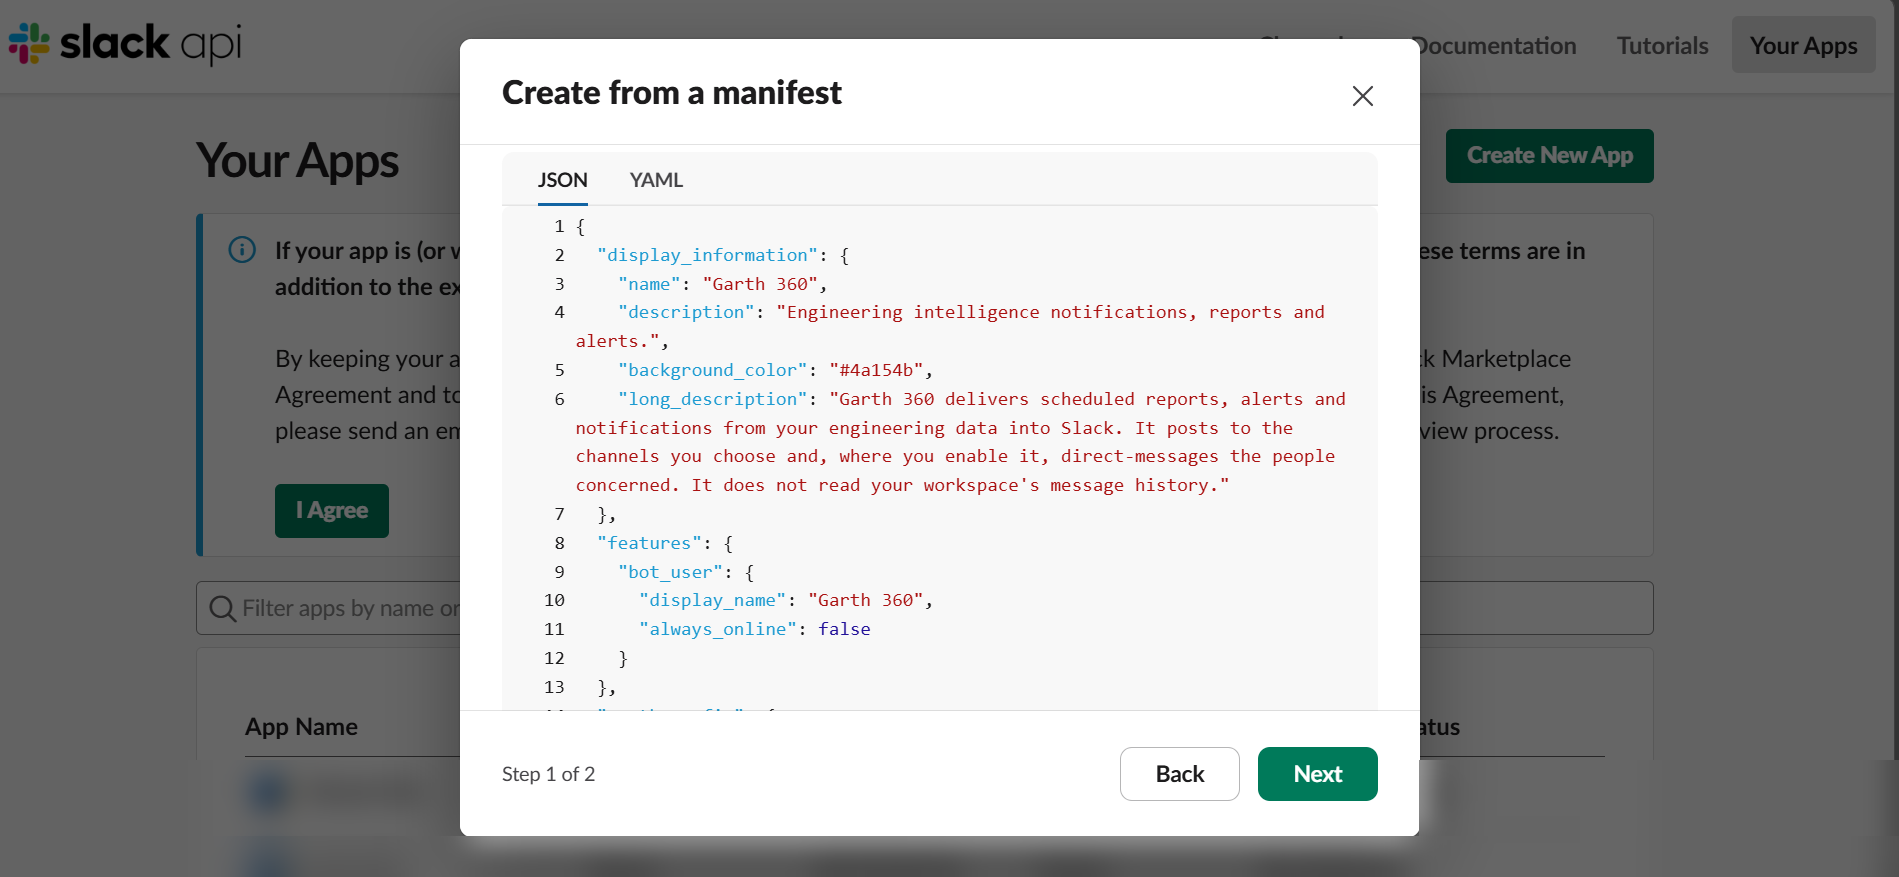This screenshot has height=877, width=1899.
Task: Click the Create New App button
Action: (1549, 156)
